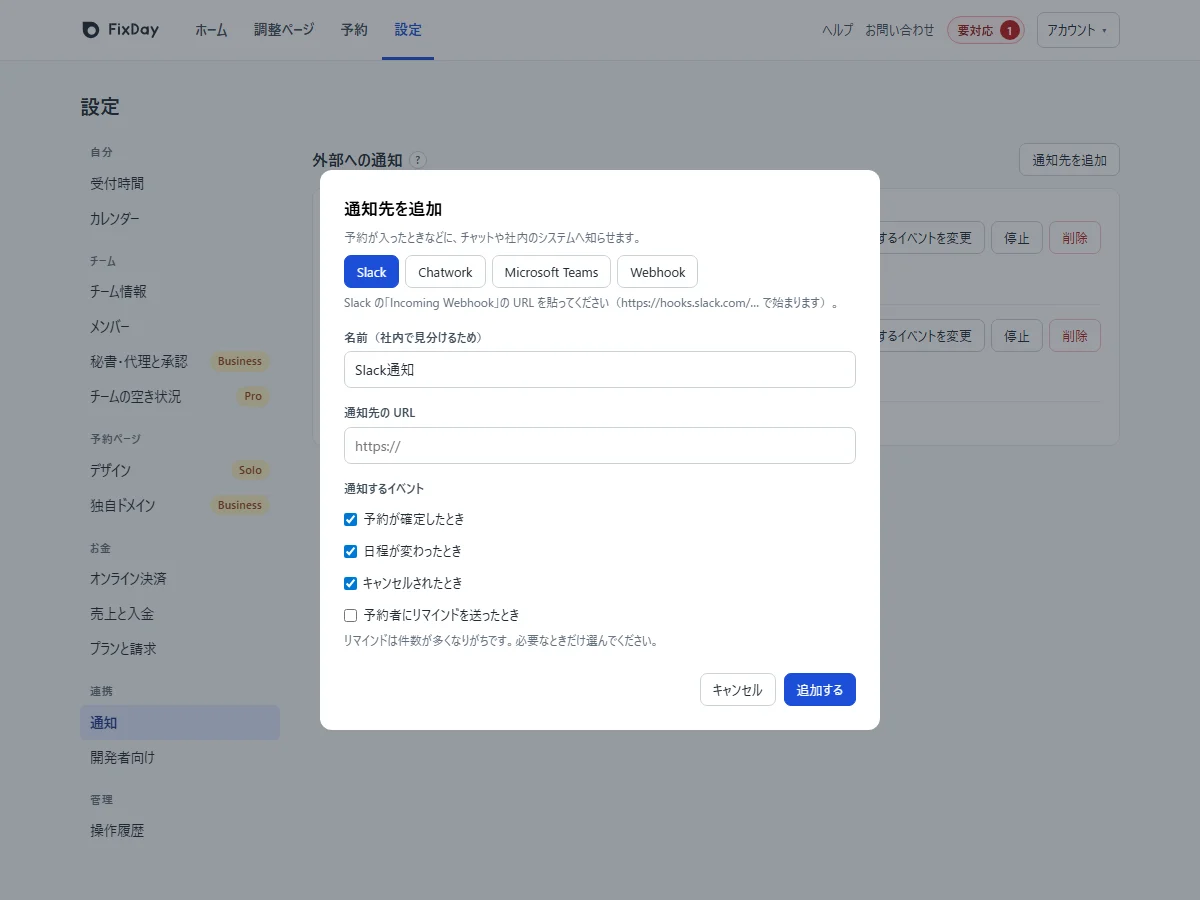This screenshot has width=1200, height=900.
Task: Open チーム情報 in settings sidebar
Action: click(180, 292)
